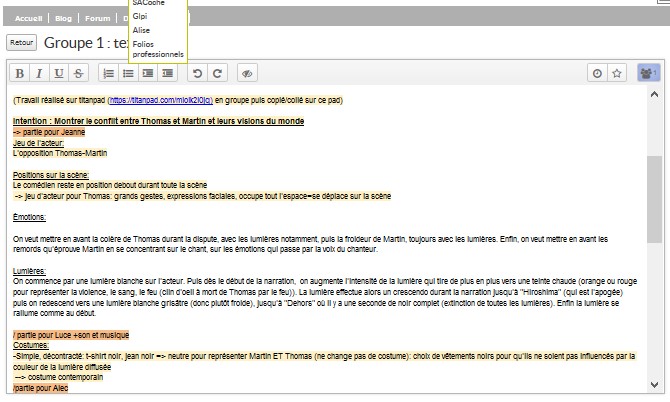Toggle underline formatting

[59, 73]
